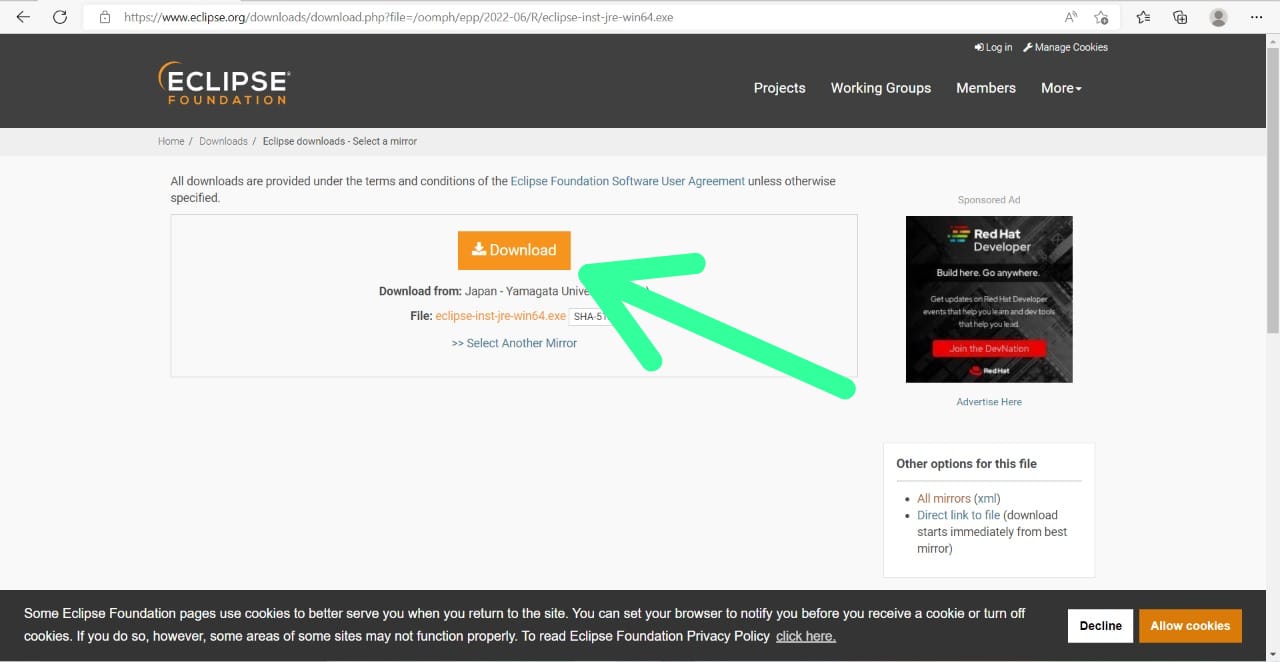Choose Select Another Mirror link

(x=514, y=343)
